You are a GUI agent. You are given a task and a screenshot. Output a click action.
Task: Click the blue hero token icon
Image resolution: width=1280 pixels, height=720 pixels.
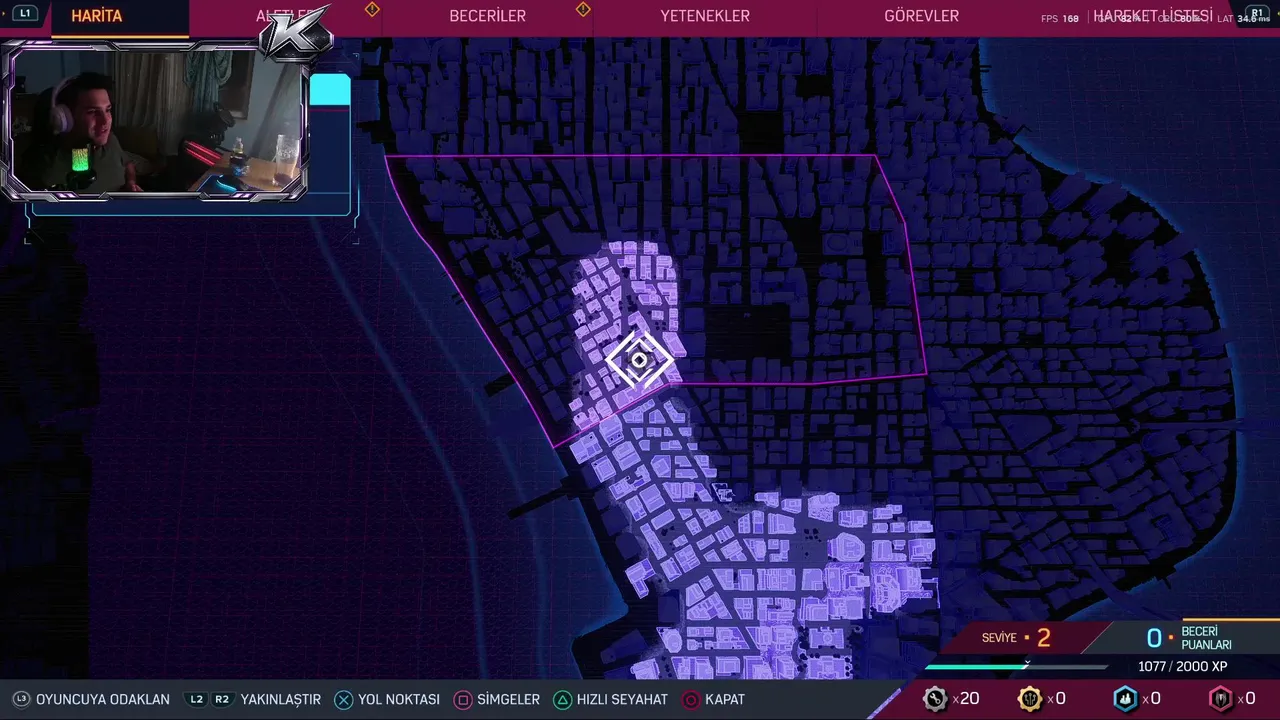tap(1125, 699)
